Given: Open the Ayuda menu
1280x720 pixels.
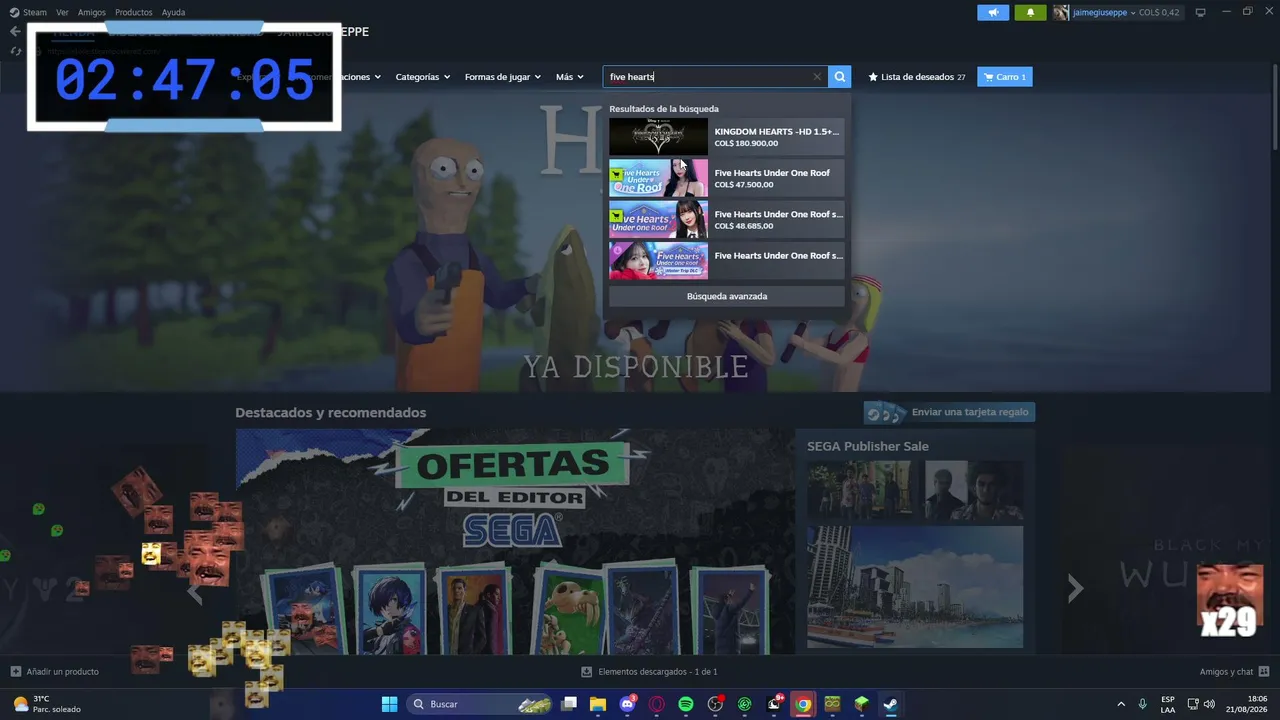Looking at the screenshot, I should tap(173, 12).
